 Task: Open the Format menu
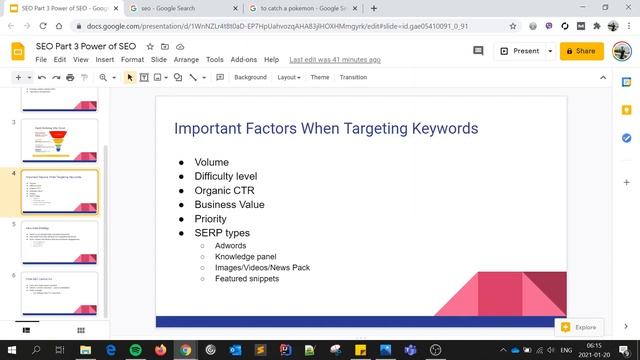coord(132,60)
